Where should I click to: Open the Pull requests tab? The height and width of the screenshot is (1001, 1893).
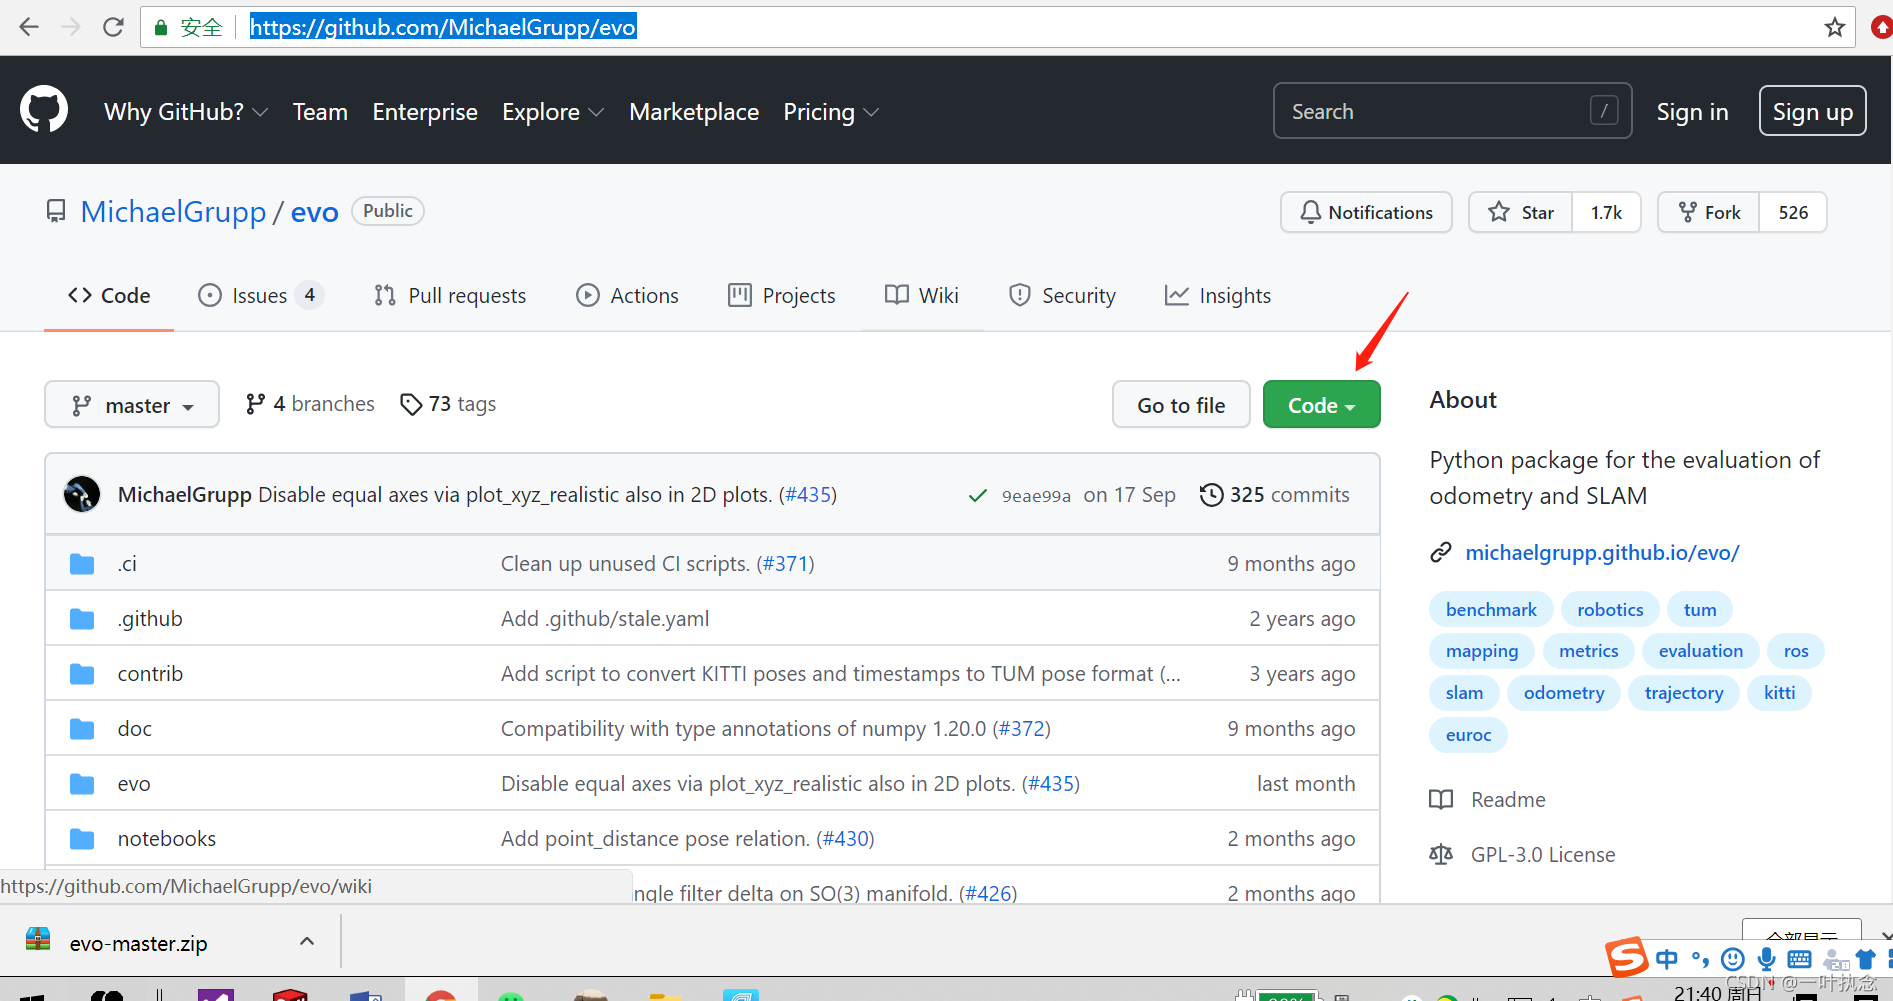coord(450,296)
